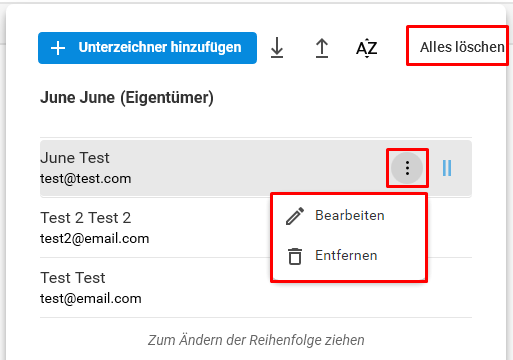Click the June June (Eigentümer) heading
The image size is (513, 360).
[127, 98]
